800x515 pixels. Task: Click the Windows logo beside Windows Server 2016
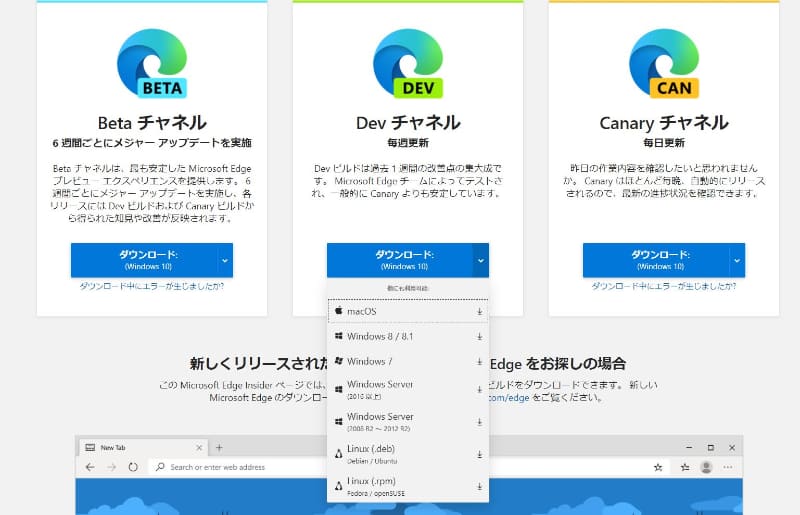tap(339, 389)
